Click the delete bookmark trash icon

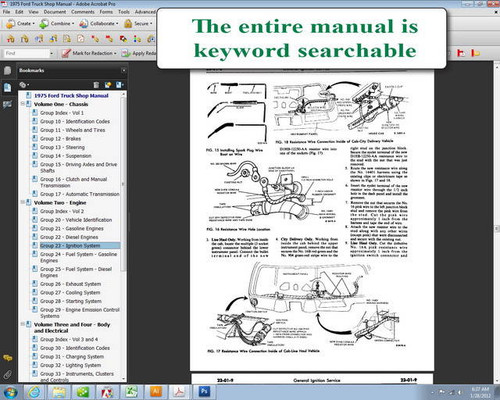96,85
